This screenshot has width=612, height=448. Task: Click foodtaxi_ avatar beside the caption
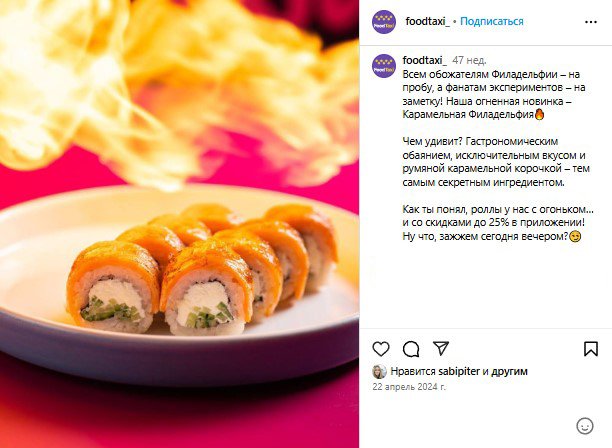coord(384,66)
